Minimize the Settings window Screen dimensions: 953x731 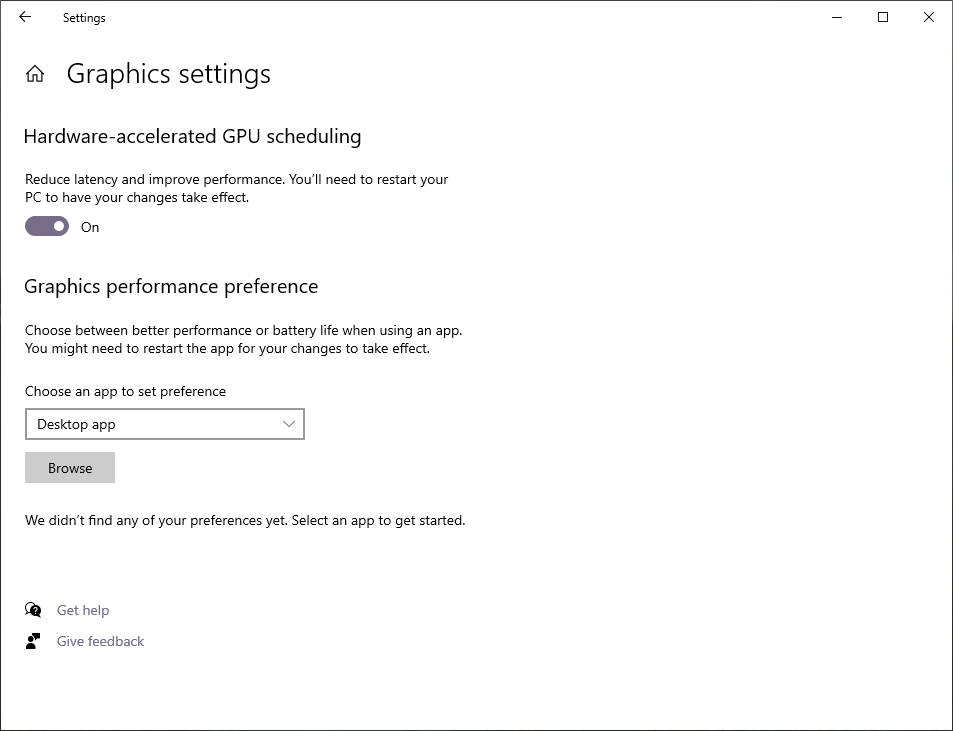click(x=837, y=18)
